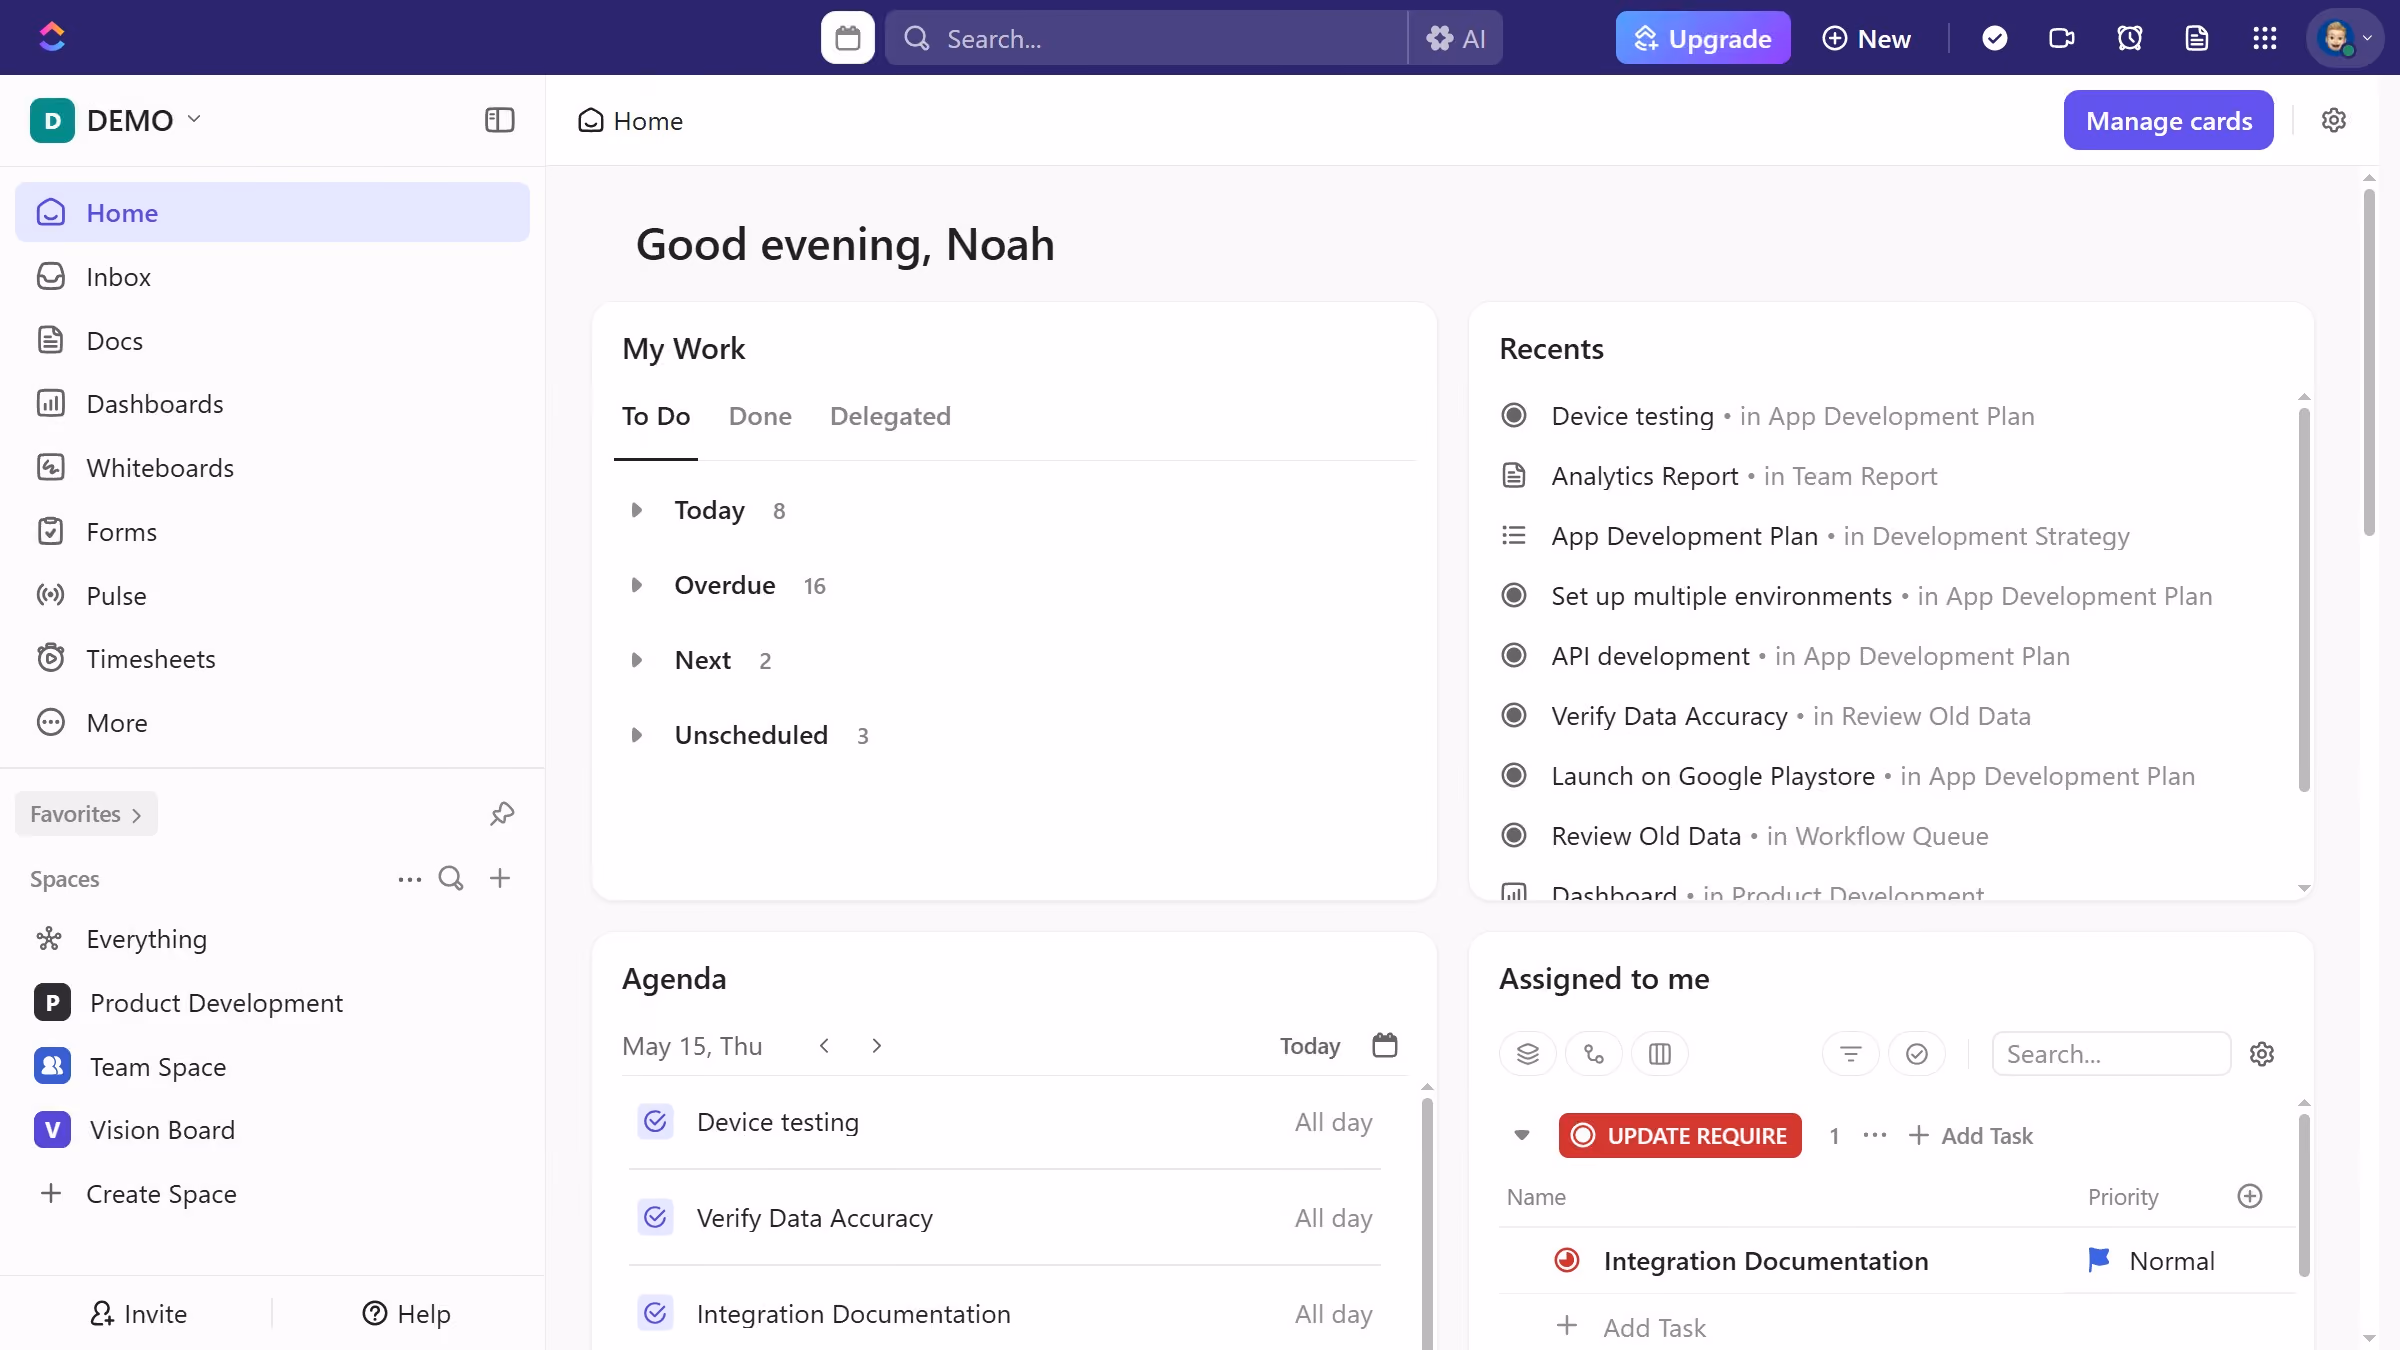Click the main page vertical scrollbar
The image size is (2400, 1350).
click(2369, 360)
